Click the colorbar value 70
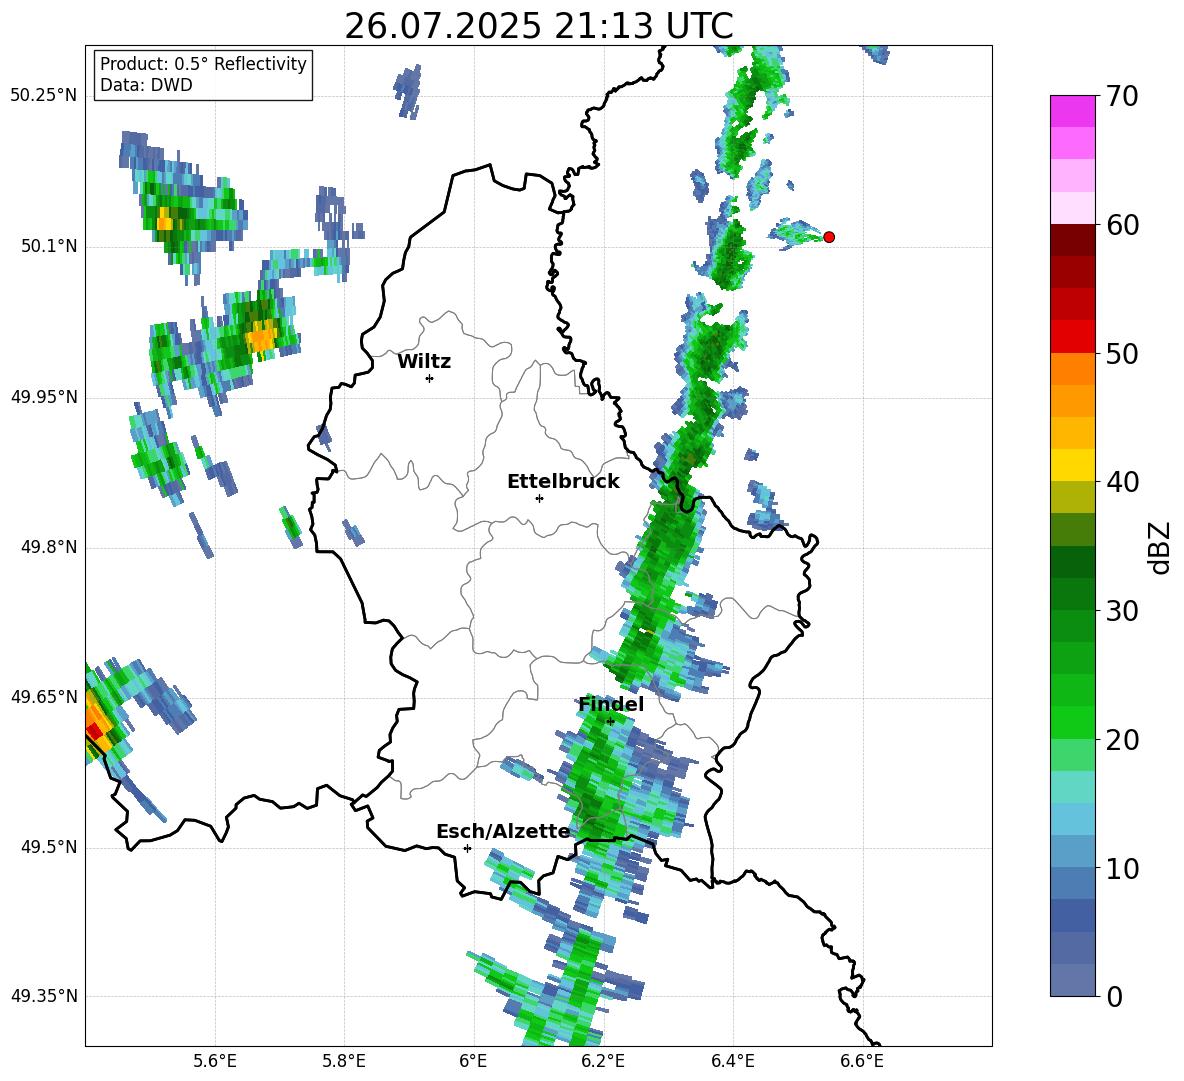This screenshot has height=1081, width=1184. pyautogui.click(x=1122, y=97)
